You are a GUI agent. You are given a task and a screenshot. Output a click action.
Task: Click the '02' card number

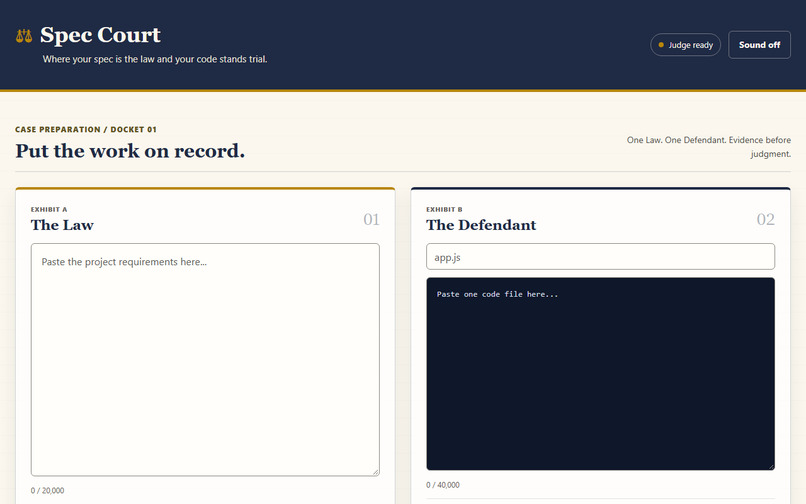765,220
